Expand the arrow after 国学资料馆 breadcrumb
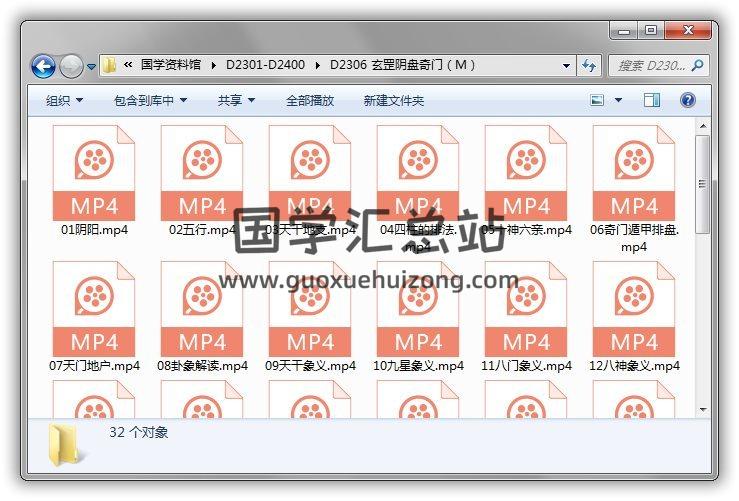 (214, 66)
